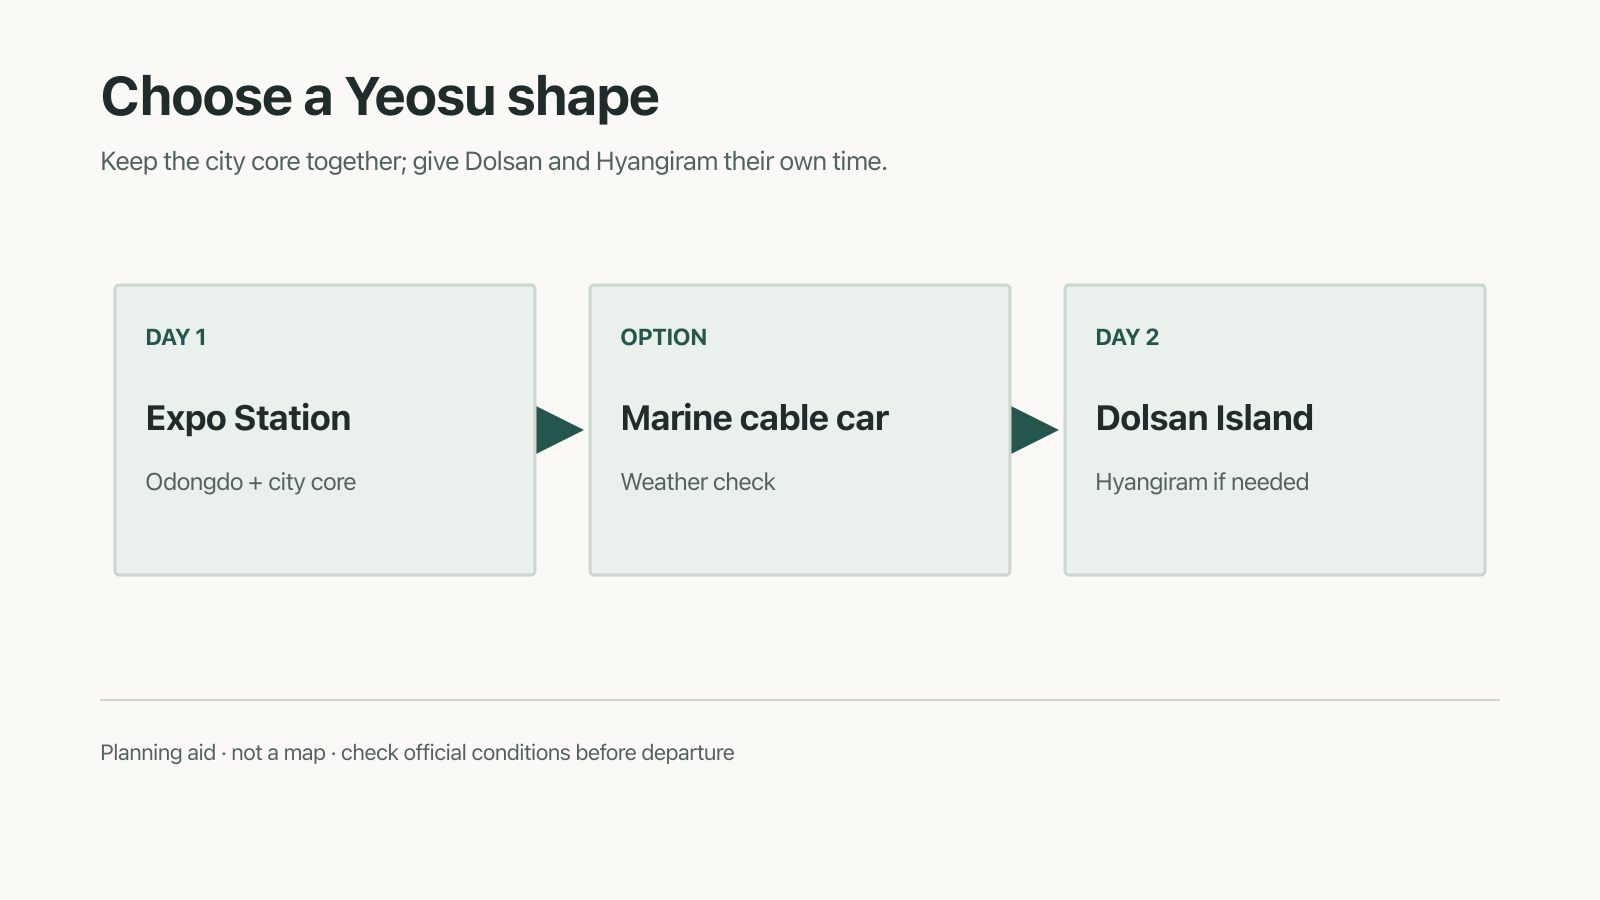Select the "Hyangiram if needed" text
This screenshot has width=1600, height=900.
coord(1202,482)
